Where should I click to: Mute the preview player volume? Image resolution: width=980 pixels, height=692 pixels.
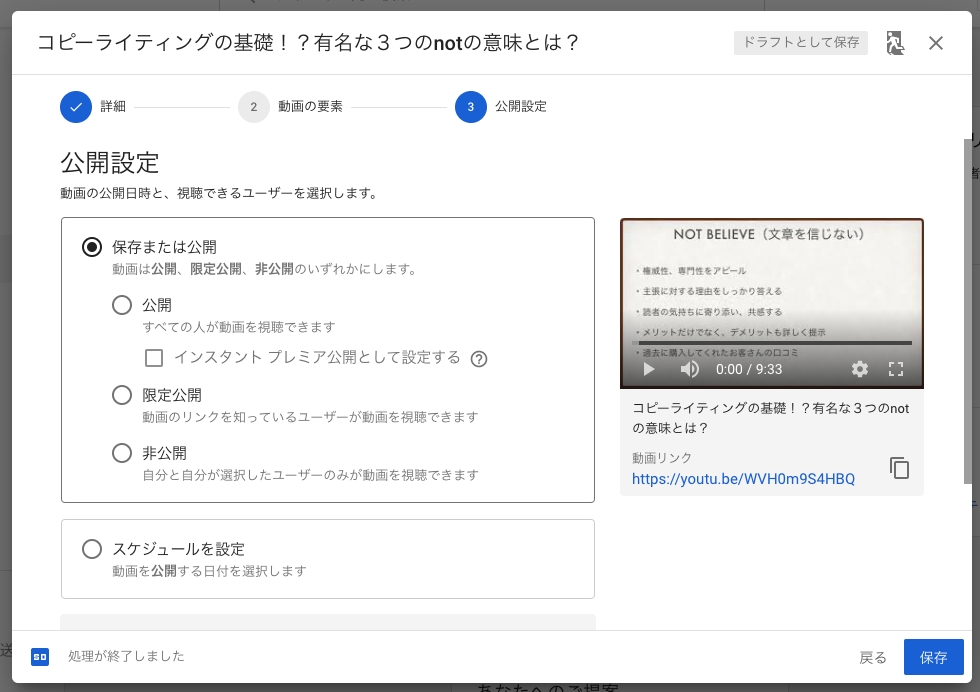[x=688, y=369]
